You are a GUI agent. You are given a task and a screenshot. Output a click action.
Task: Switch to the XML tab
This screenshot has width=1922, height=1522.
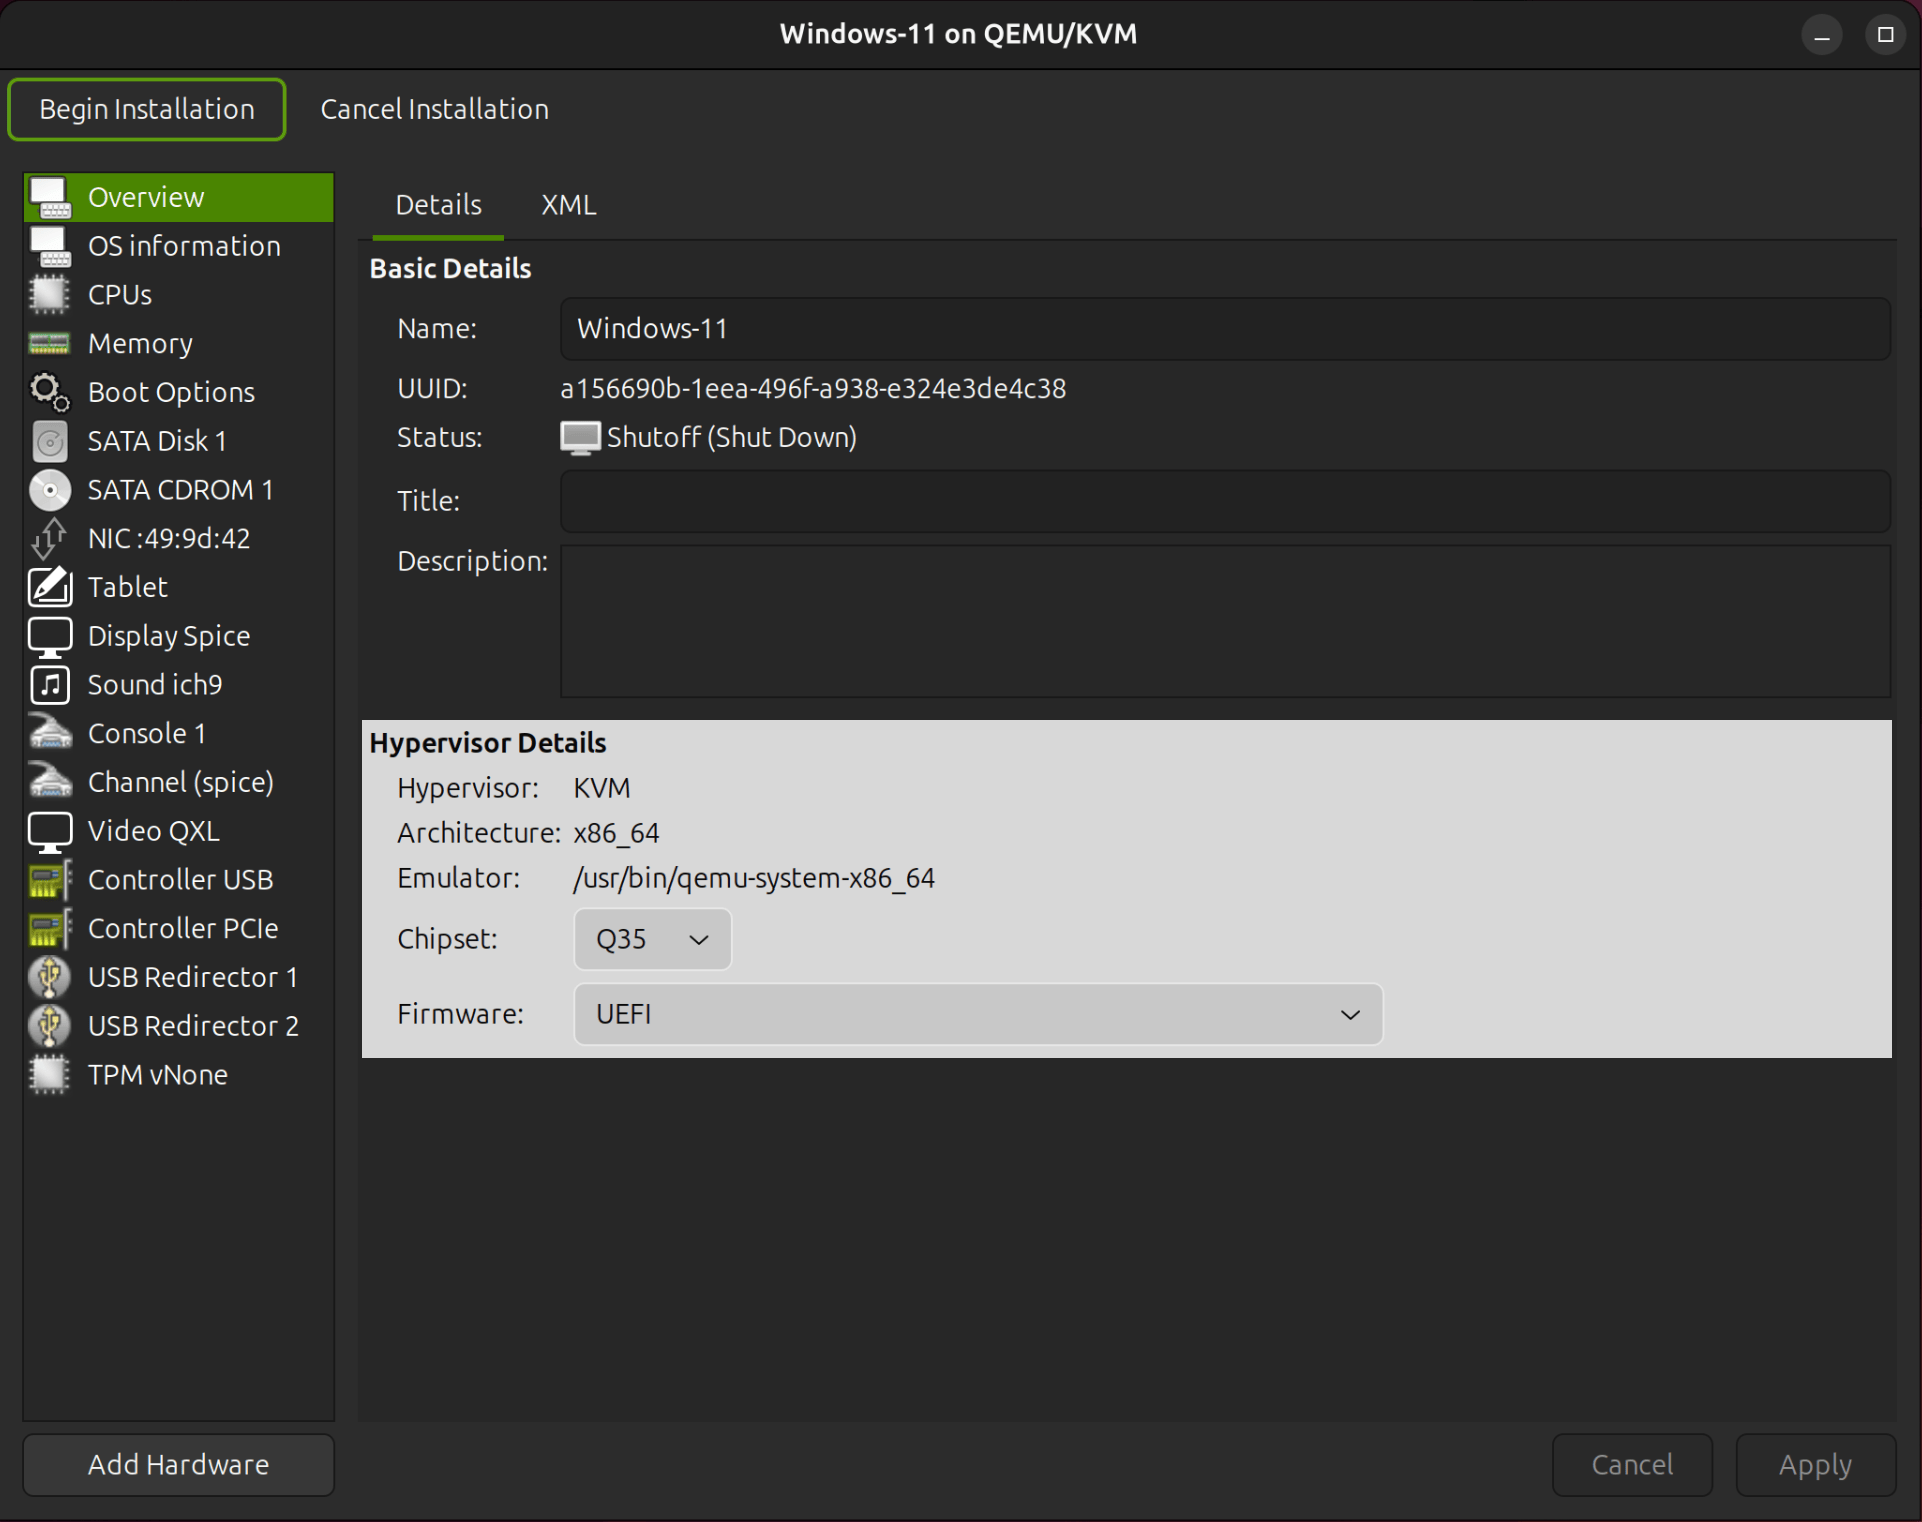click(568, 204)
